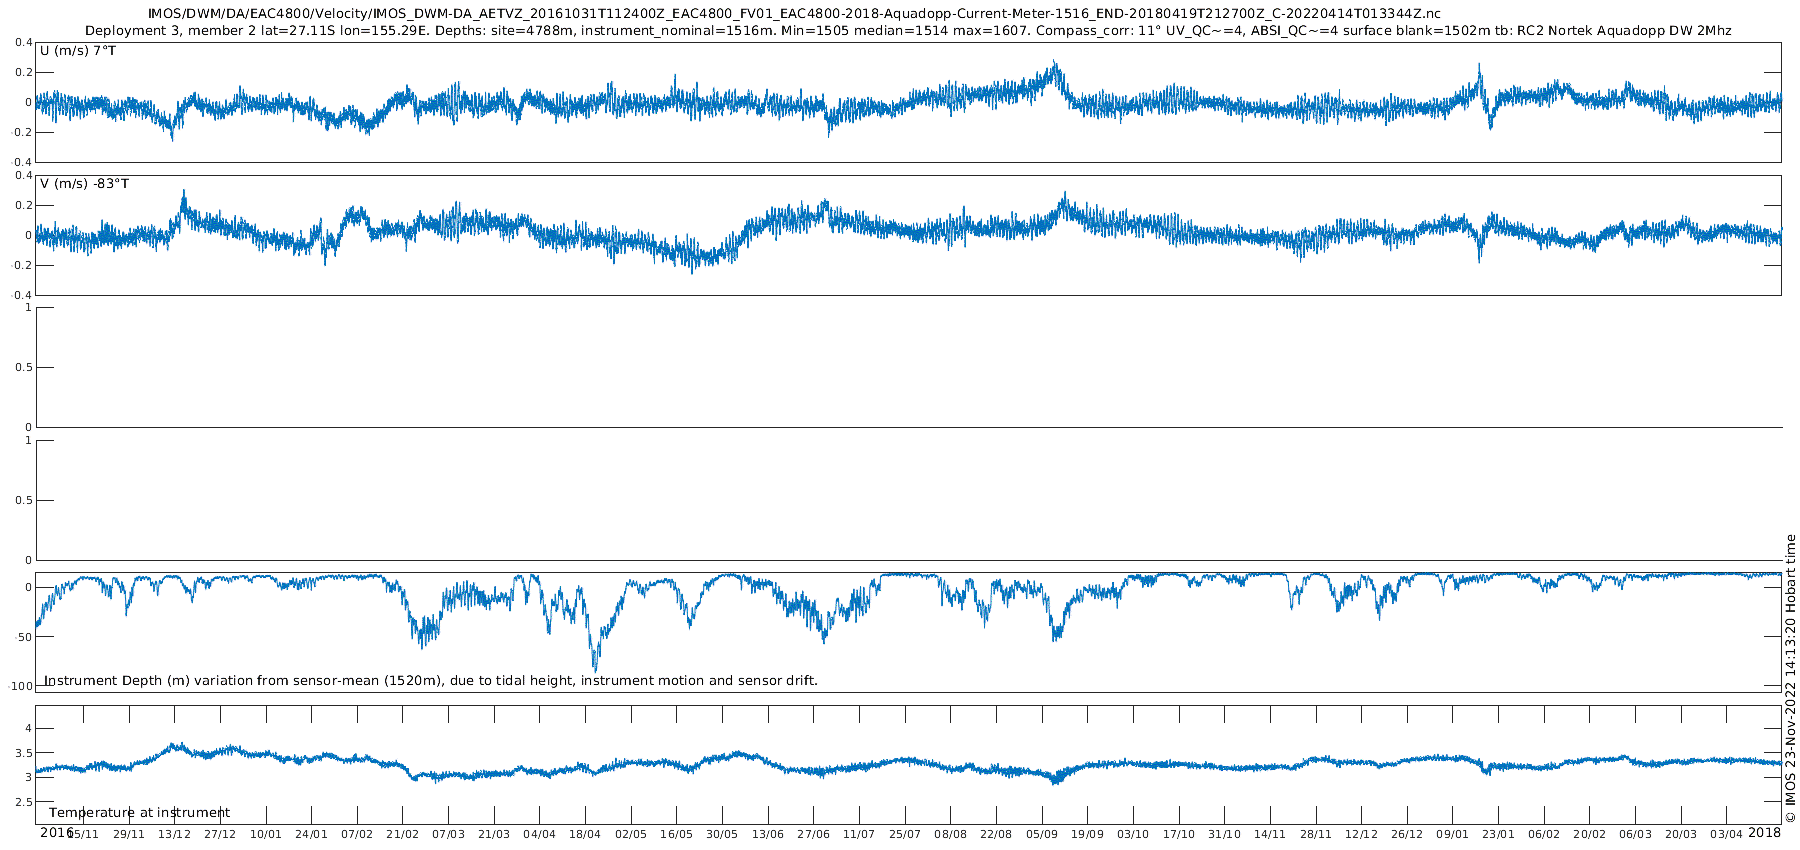Click the '07/03' date tick label

coord(448,834)
